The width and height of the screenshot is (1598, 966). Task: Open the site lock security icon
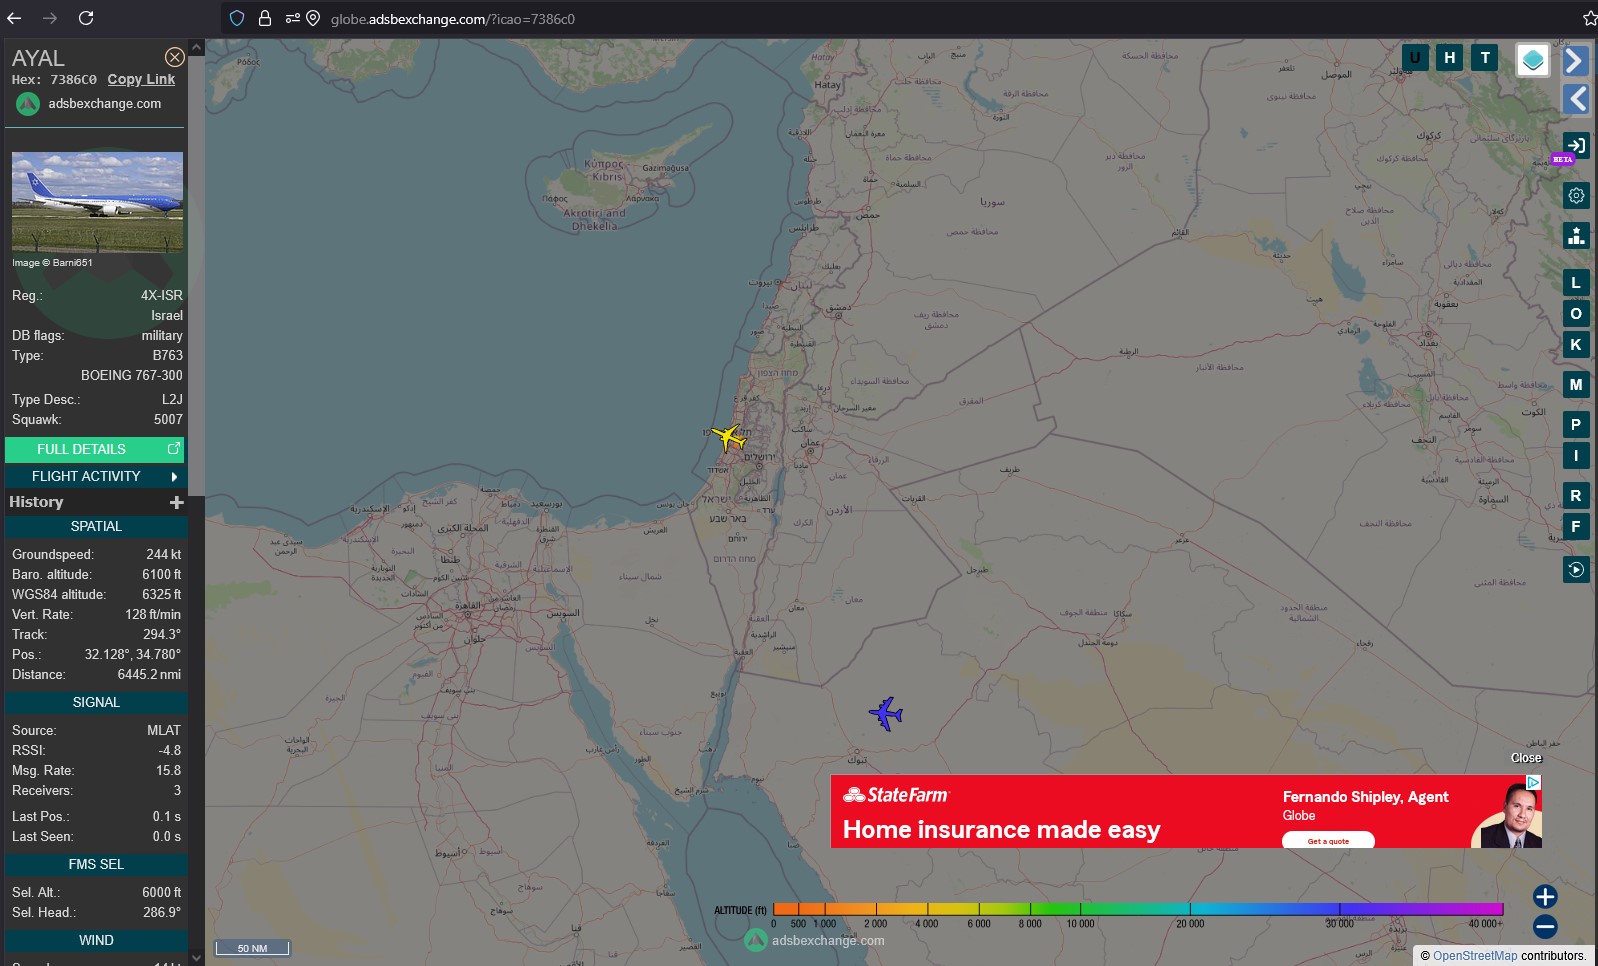[x=265, y=18]
